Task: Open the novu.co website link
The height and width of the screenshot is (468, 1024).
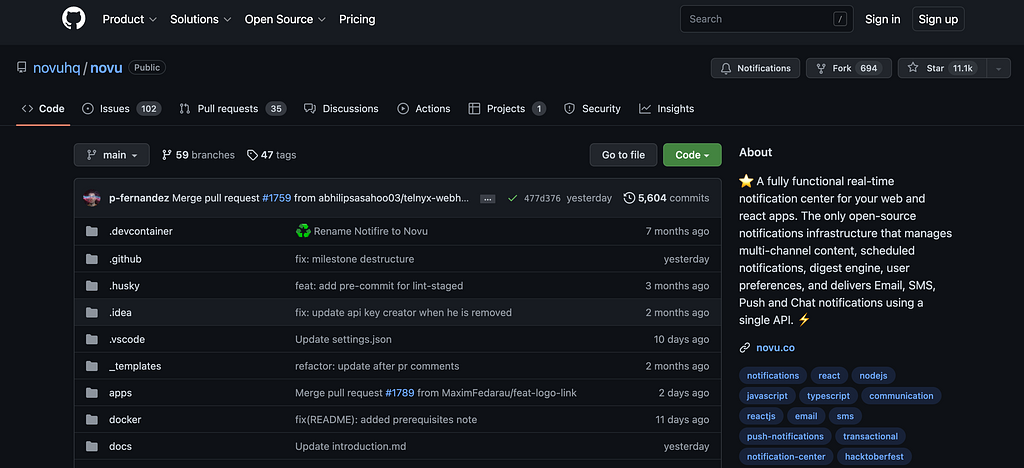Action: click(x=776, y=348)
